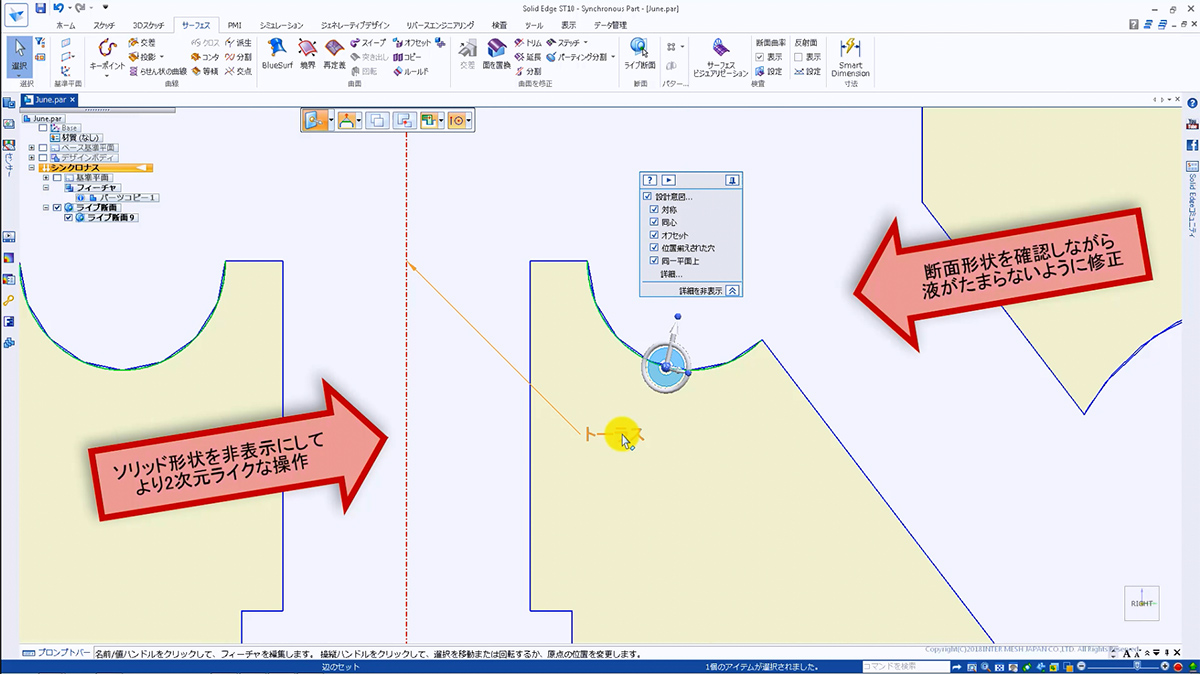The width and height of the screenshot is (1200, 674).
Task: Toggle the 同心 checkbox
Action: (x=654, y=222)
